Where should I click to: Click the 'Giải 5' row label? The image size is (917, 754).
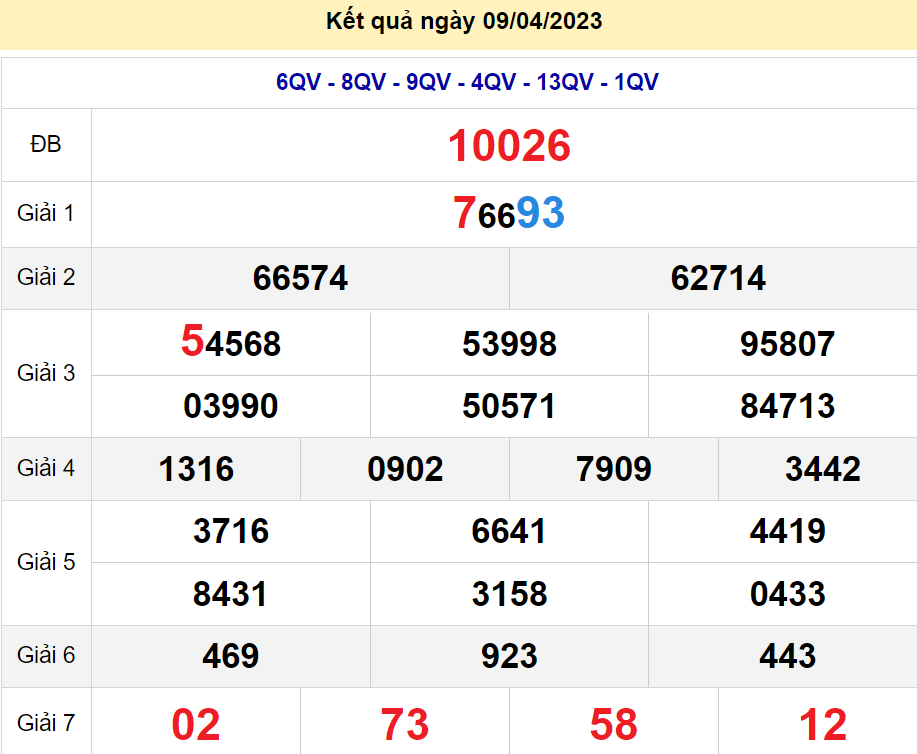[x=46, y=562]
